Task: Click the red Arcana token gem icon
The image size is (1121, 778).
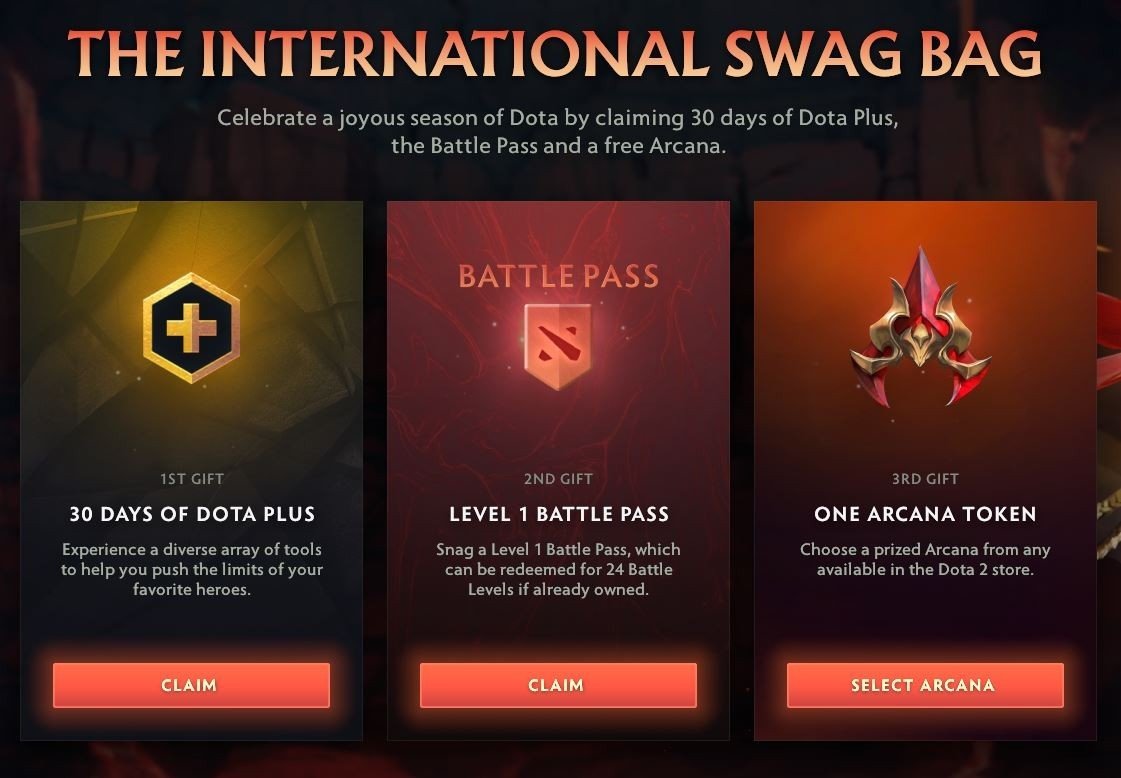Action: pos(920,327)
